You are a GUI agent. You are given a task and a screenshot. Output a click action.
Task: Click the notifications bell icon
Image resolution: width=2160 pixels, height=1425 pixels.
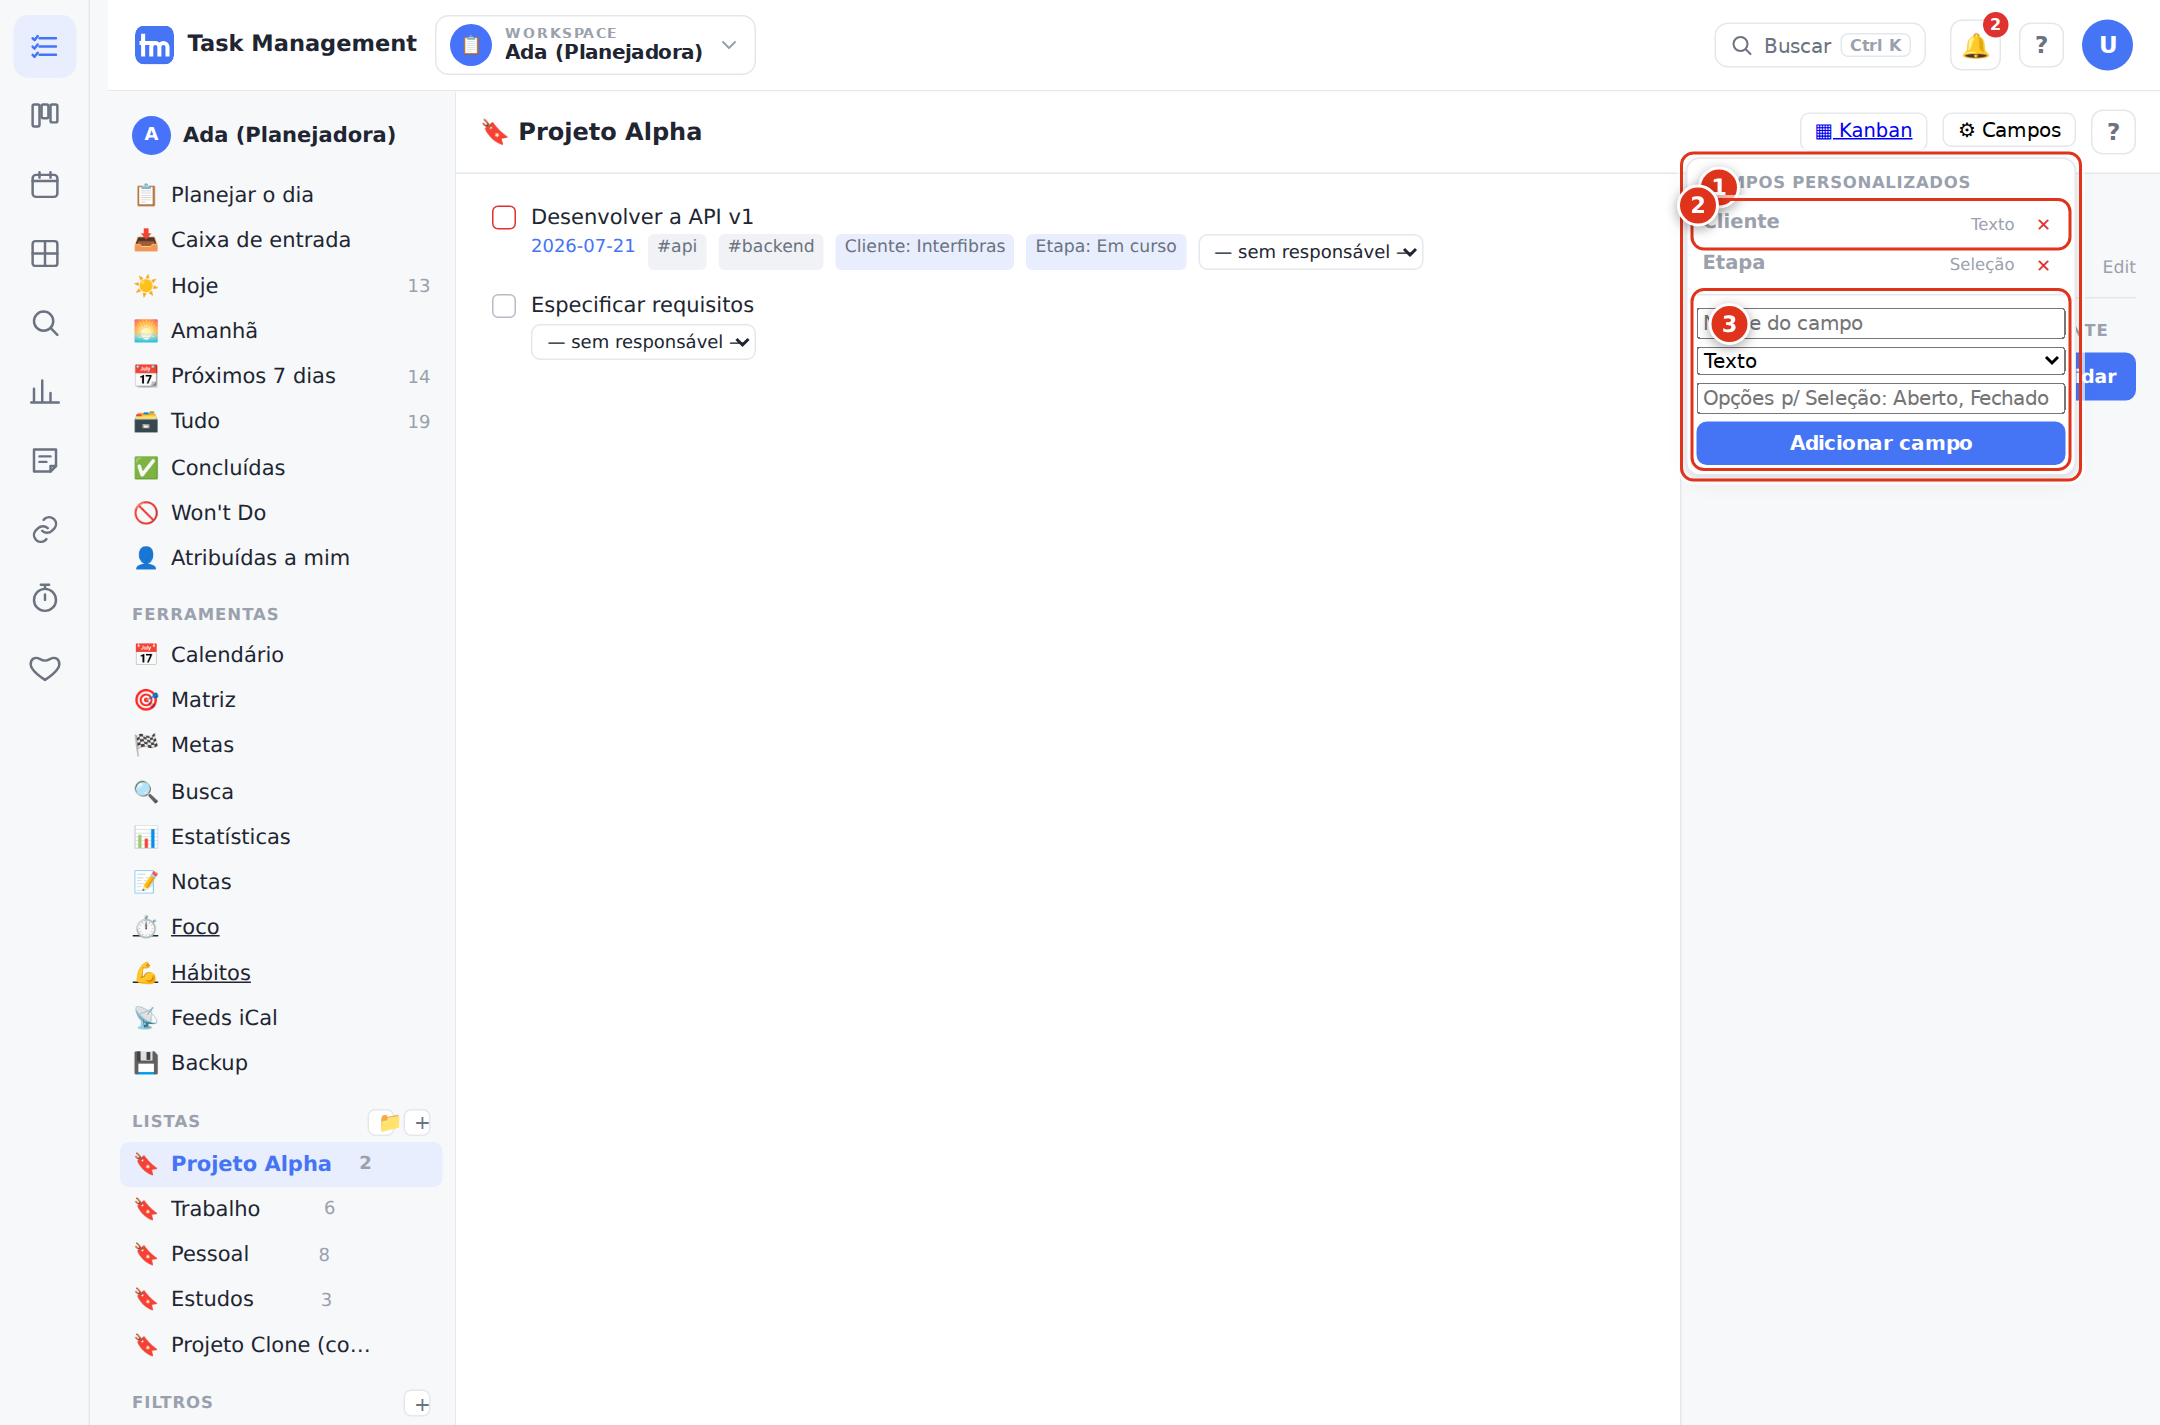click(1975, 45)
